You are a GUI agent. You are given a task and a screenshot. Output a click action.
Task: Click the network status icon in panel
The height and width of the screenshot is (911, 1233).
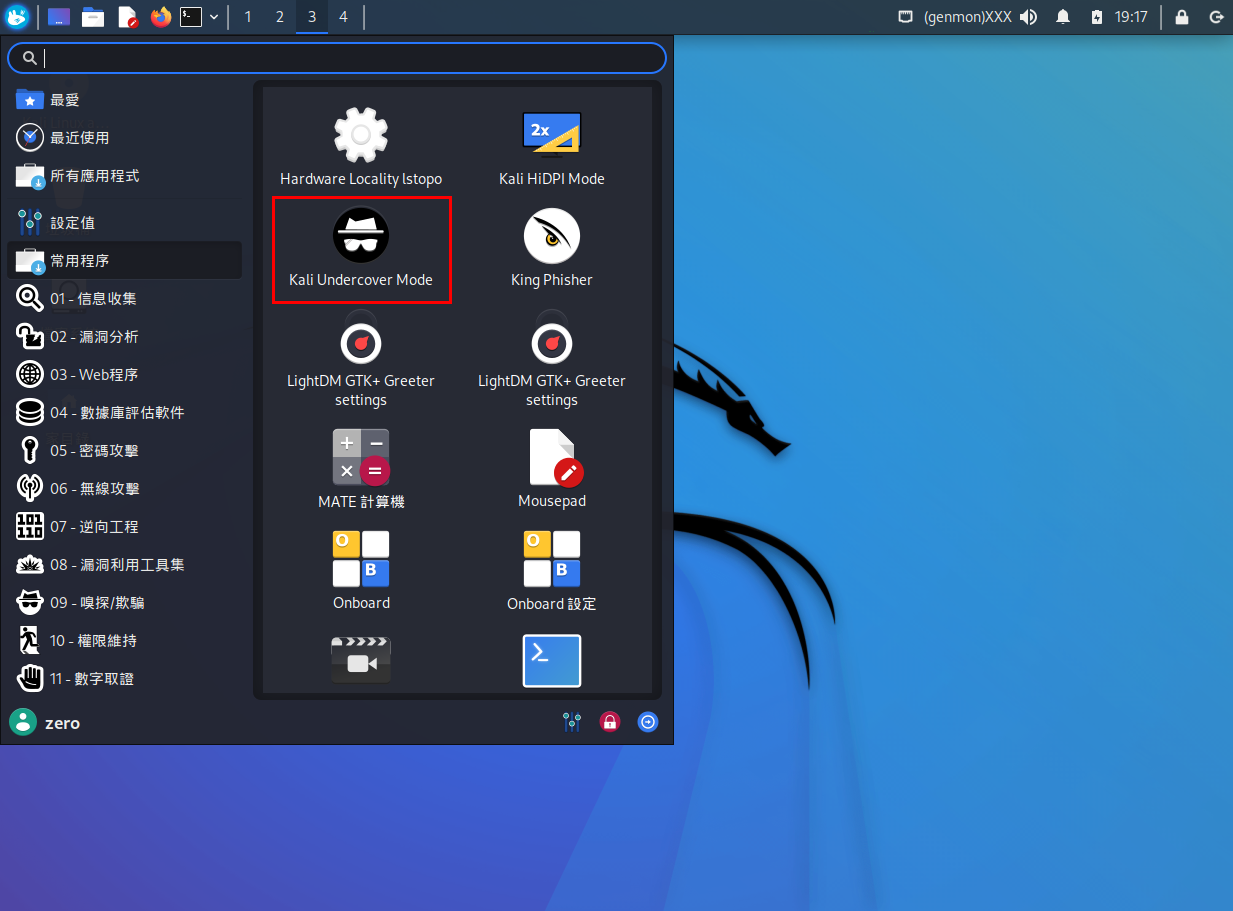click(x=905, y=17)
